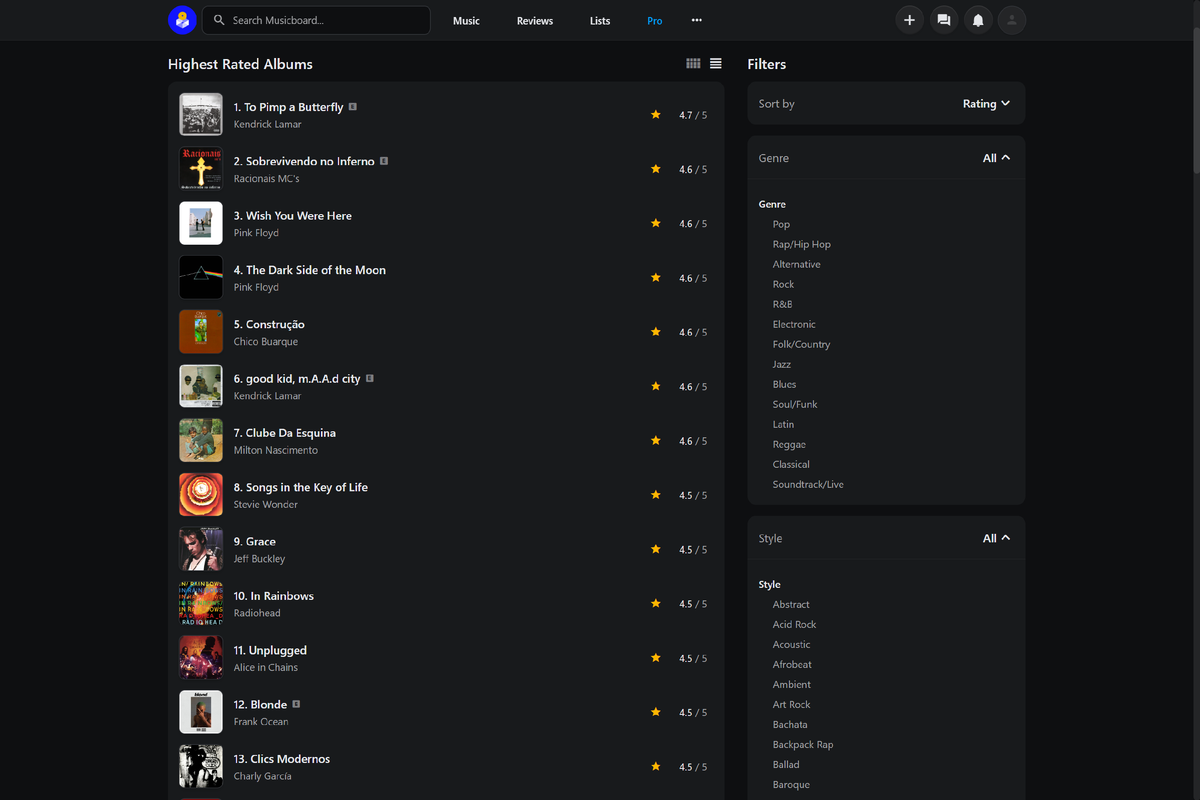Image resolution: width=1200 pixels, height=800 pixels.
Task: Select the Latin genre filter
Action: [x=783, y=425]
